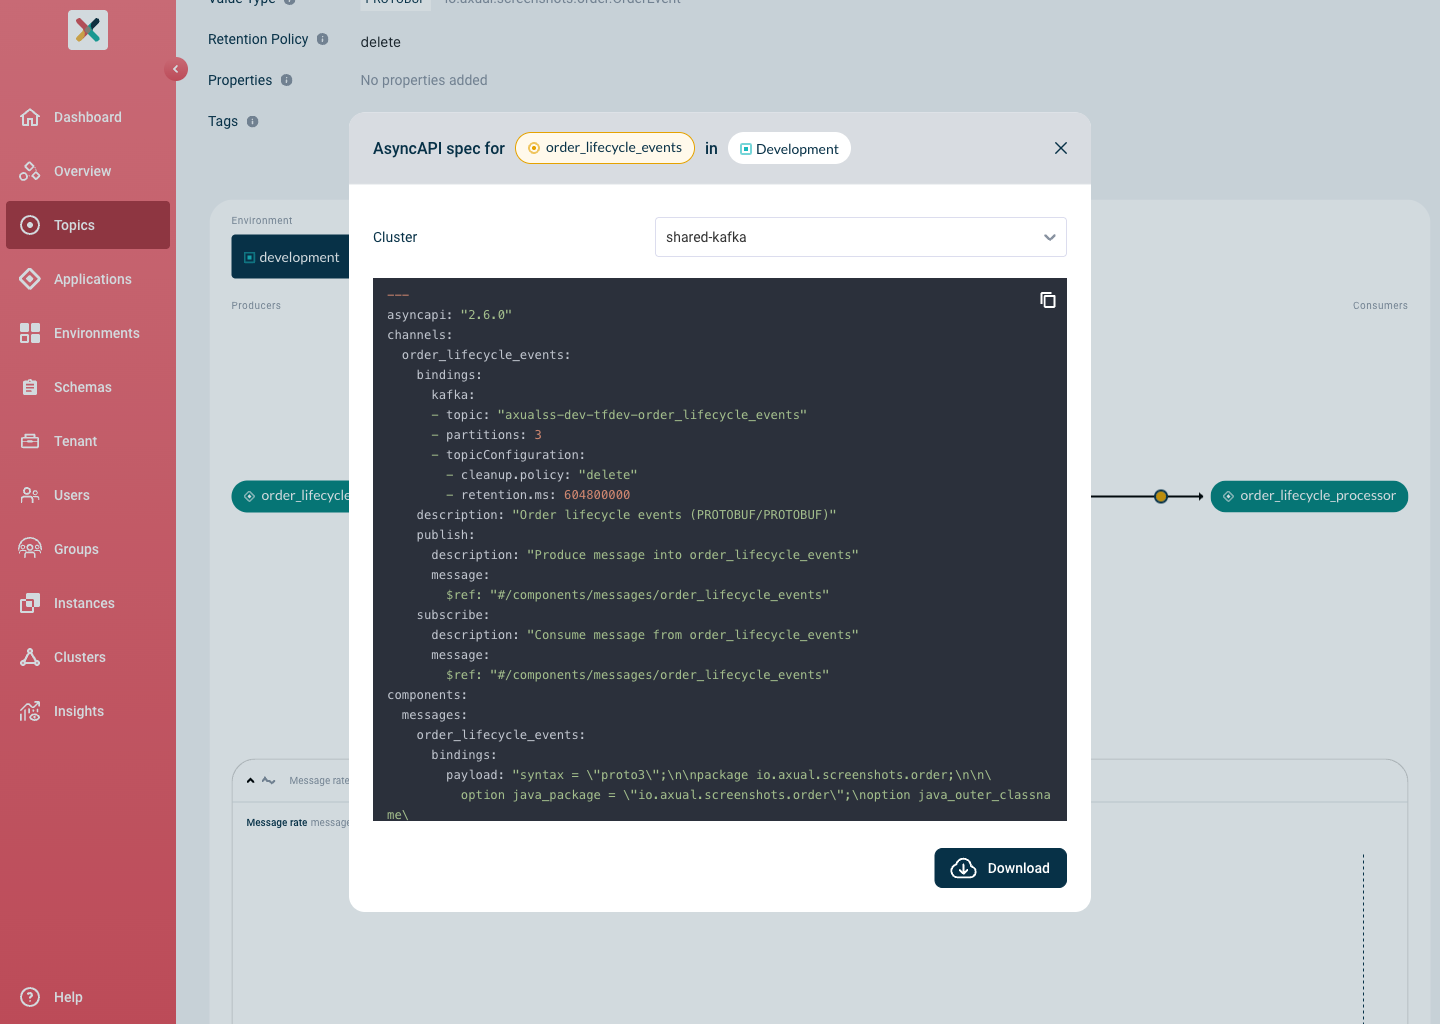Click the Development environment chip in dialog header
The image size is (1440, 1024).
(789, 148)
